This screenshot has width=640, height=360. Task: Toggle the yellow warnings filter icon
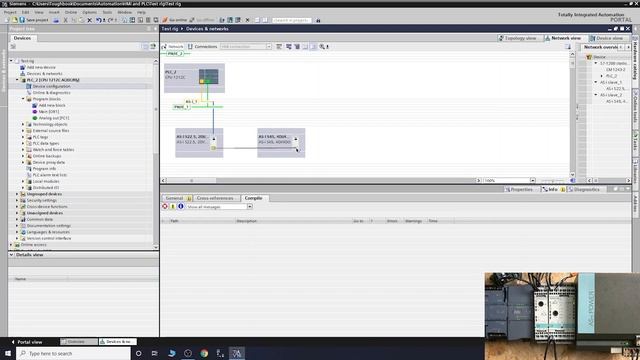(x=173, y=207)
